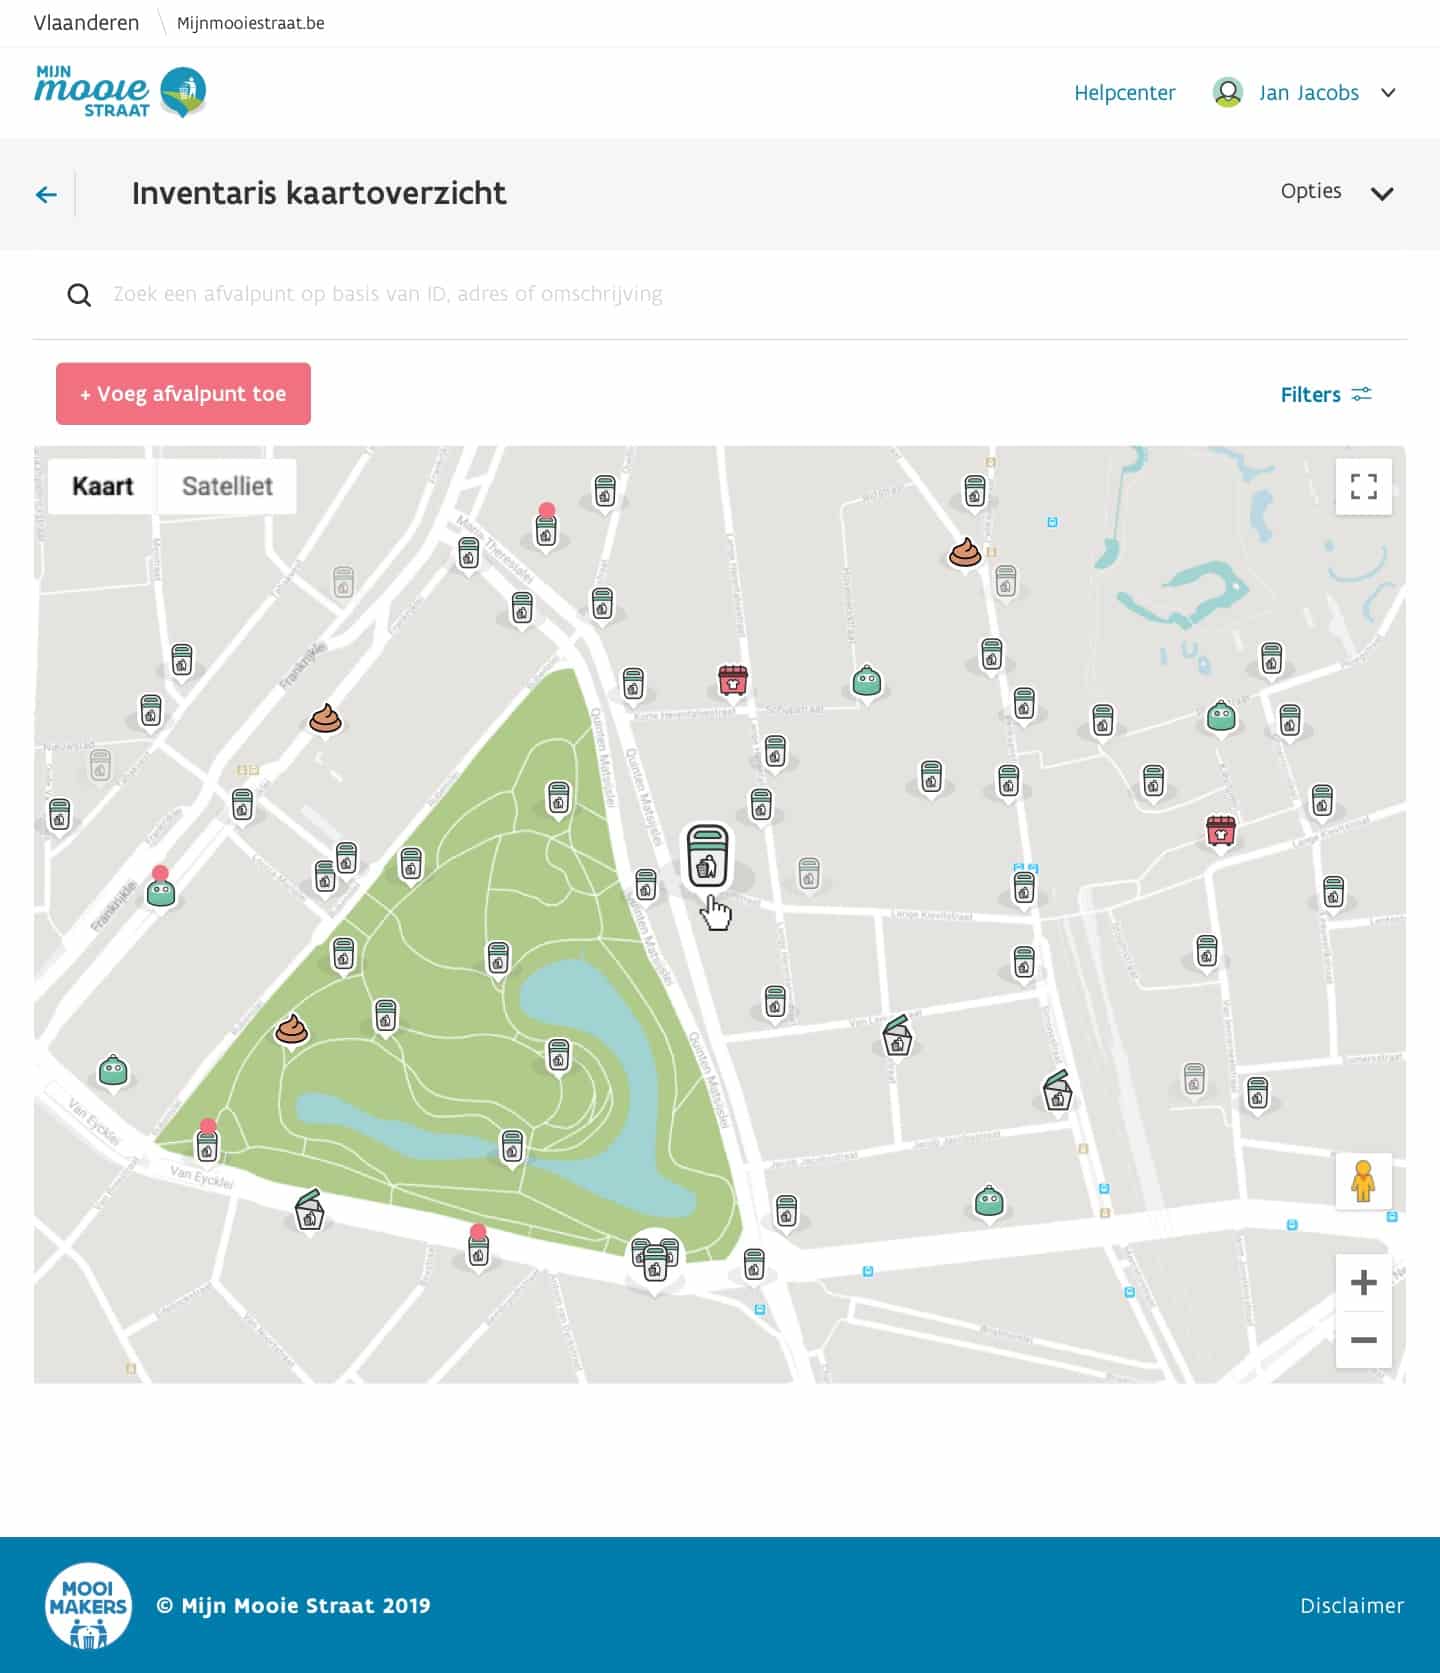This screenshot has width=1440, height=1673.
Task: Select the clustered bins marker below the park
Action: tap(655, 1259)
